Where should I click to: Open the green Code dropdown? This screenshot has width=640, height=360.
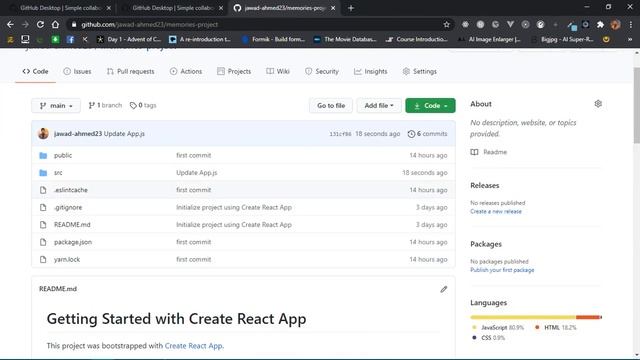coord(430,105)
